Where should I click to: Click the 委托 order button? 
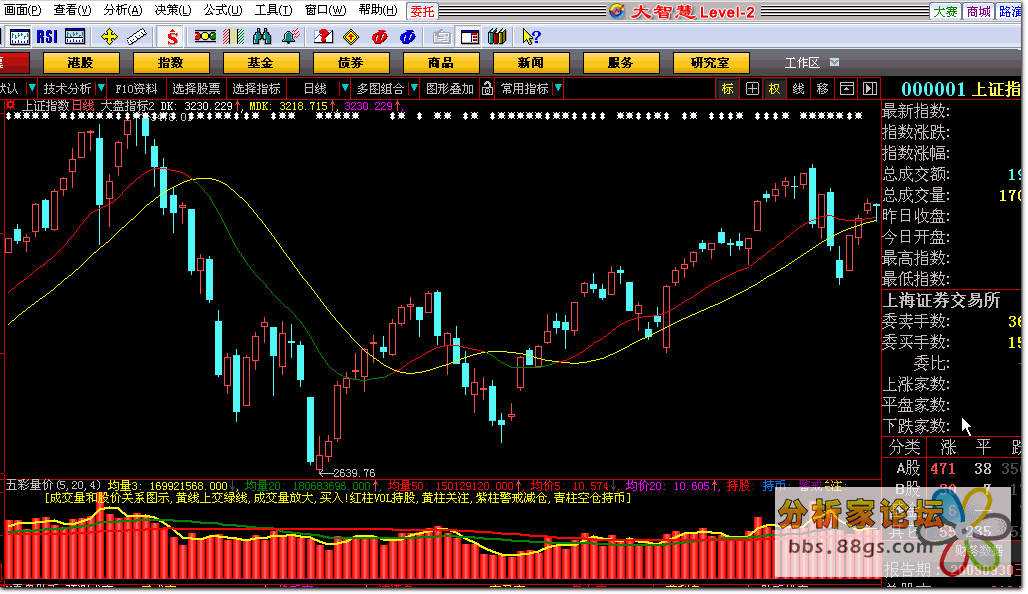[422, 11]
